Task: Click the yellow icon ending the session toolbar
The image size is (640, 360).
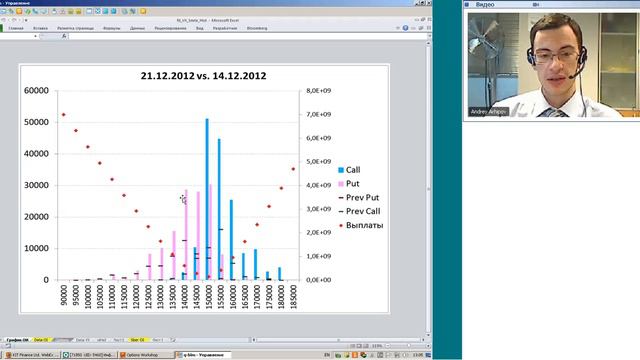Action: pyautogui.click(x=143, y=11)
